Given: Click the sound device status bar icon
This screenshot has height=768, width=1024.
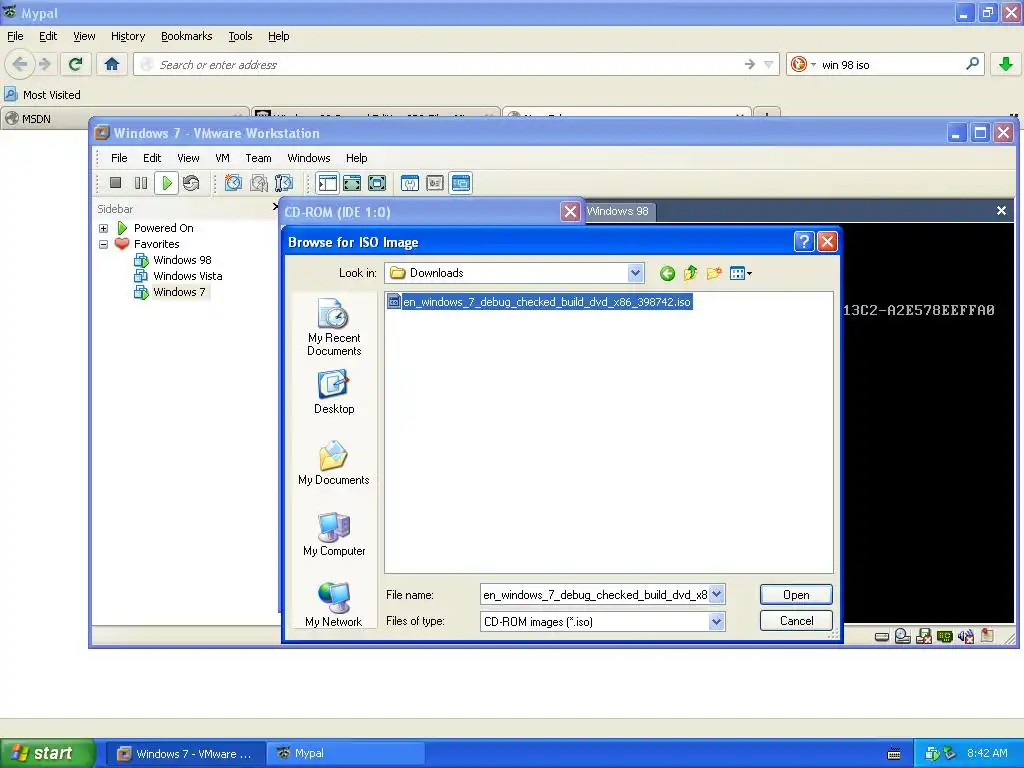Looking at the screenshot, I should [966, 636].
